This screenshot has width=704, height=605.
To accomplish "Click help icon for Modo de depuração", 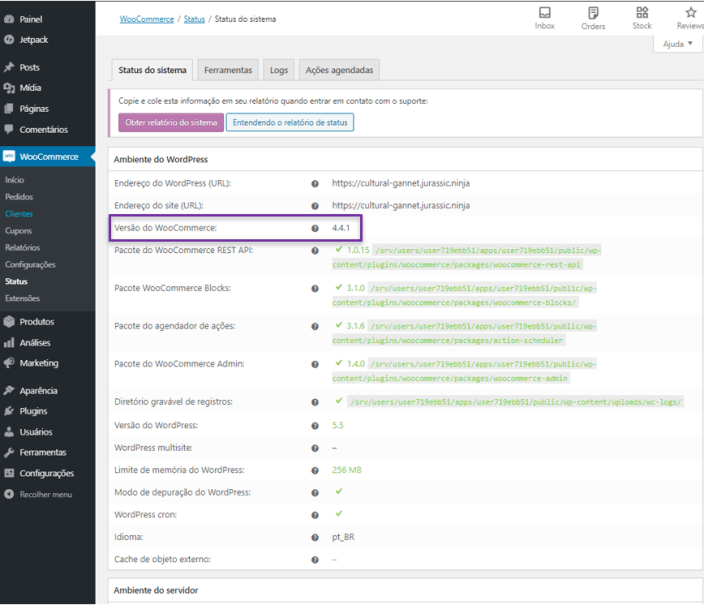I will (315, 493).
